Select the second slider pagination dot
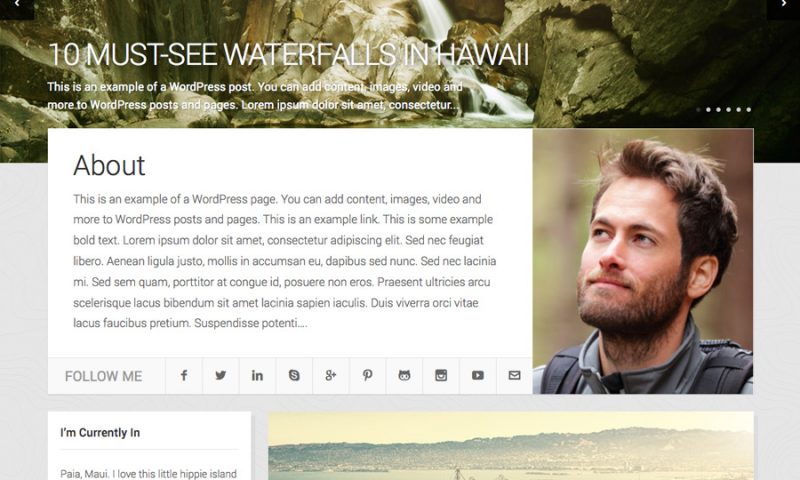This screenshot has height=480, width=800. [x=708, y=110]
